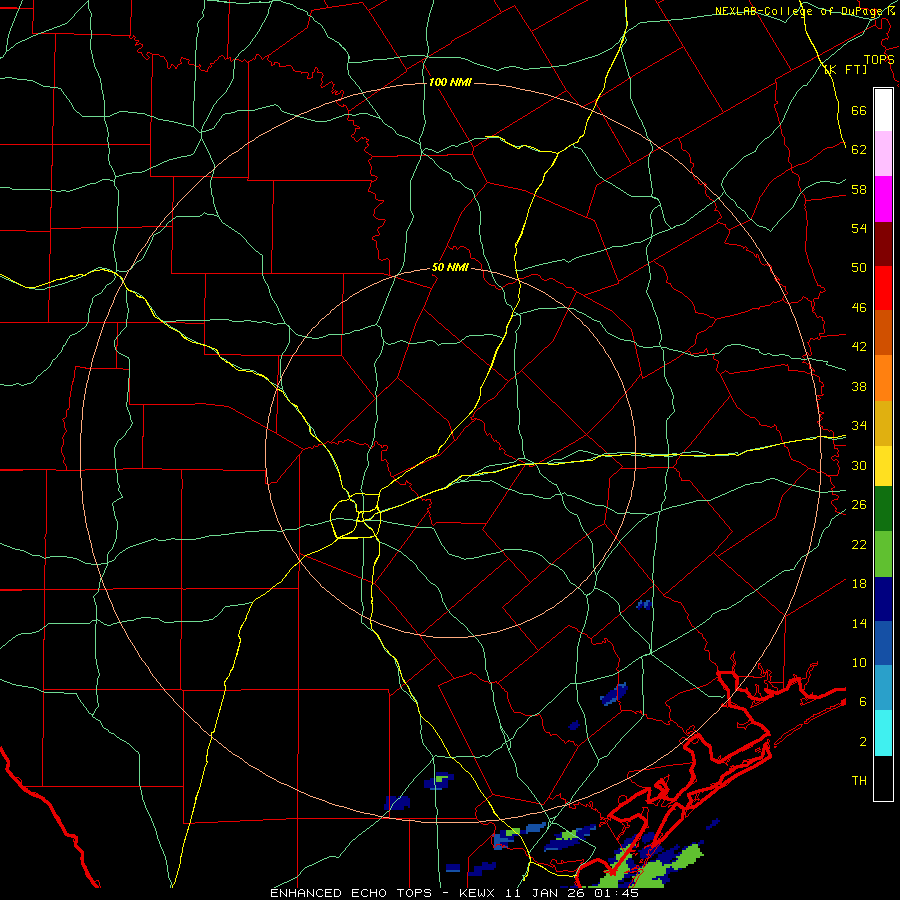Click the legend value '22'
The height and width of the screenshot is (900, 900).
859,544
